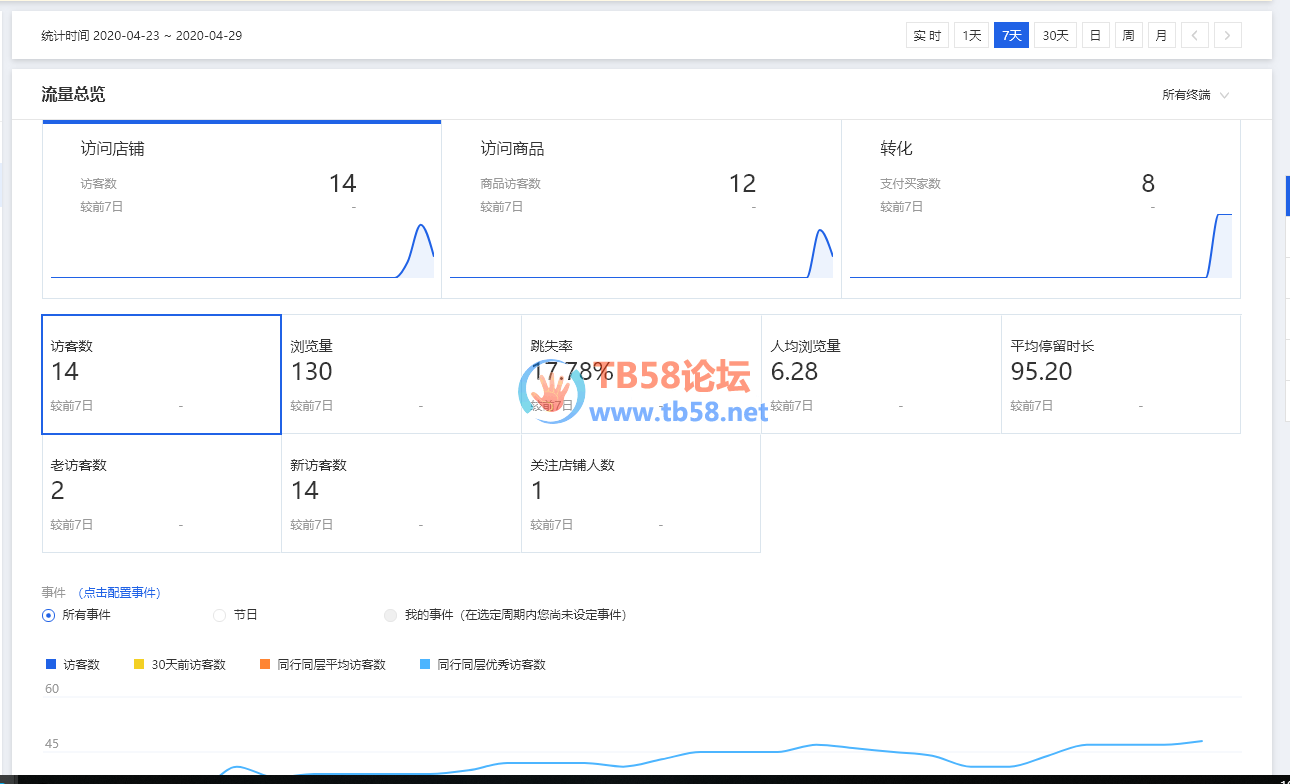Select the 所有事件 radio button
This screenshot has height=784, width=1290.
[x=48, y=615]
